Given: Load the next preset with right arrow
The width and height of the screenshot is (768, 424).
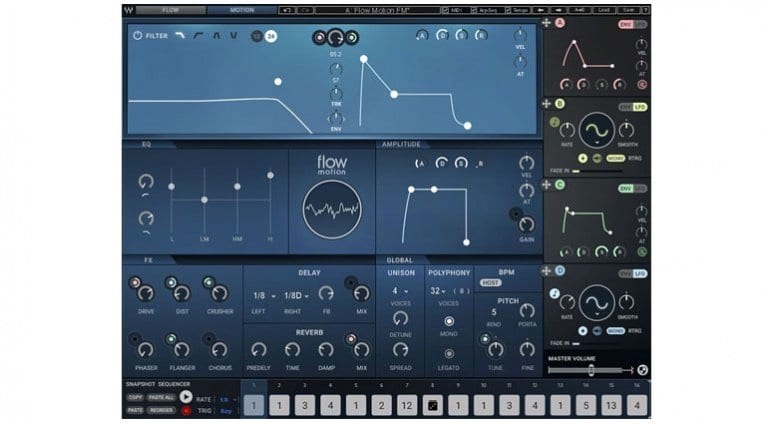Looking at the screenshot, I should pos(558,10).
